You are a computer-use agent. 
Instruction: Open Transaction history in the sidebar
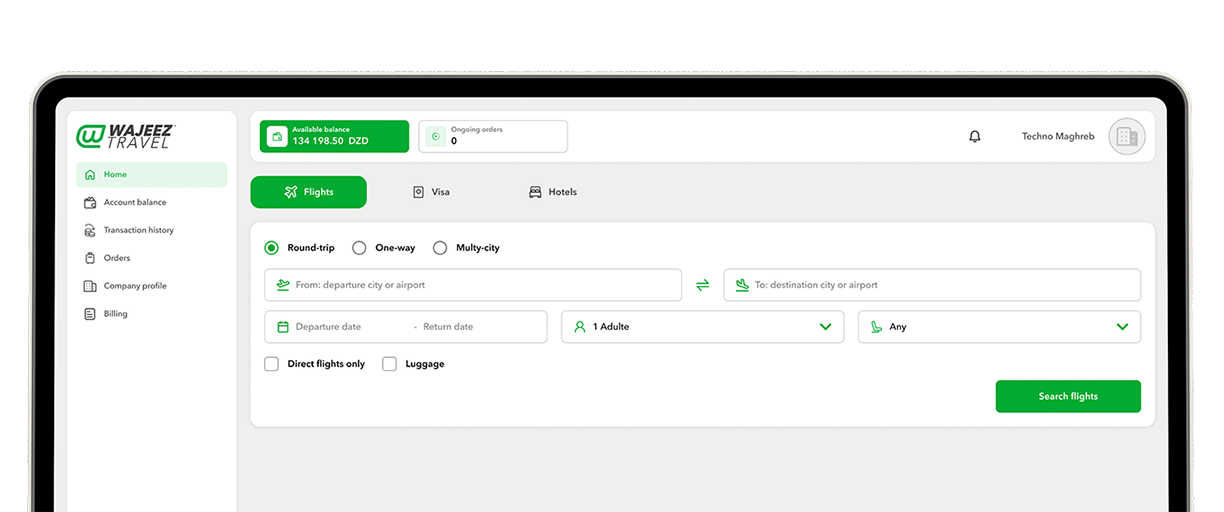coord(138,230)
